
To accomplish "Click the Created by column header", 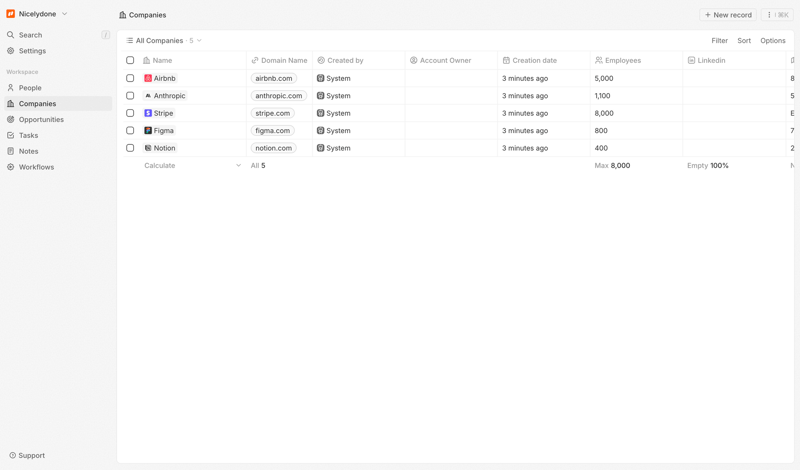I will (359, 60).
